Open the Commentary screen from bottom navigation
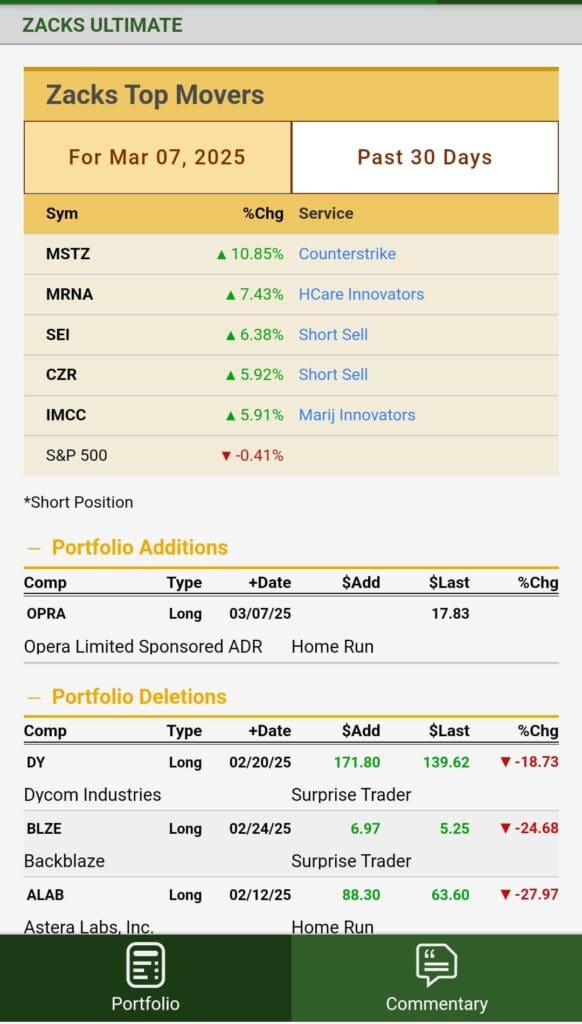 point(437,977)
